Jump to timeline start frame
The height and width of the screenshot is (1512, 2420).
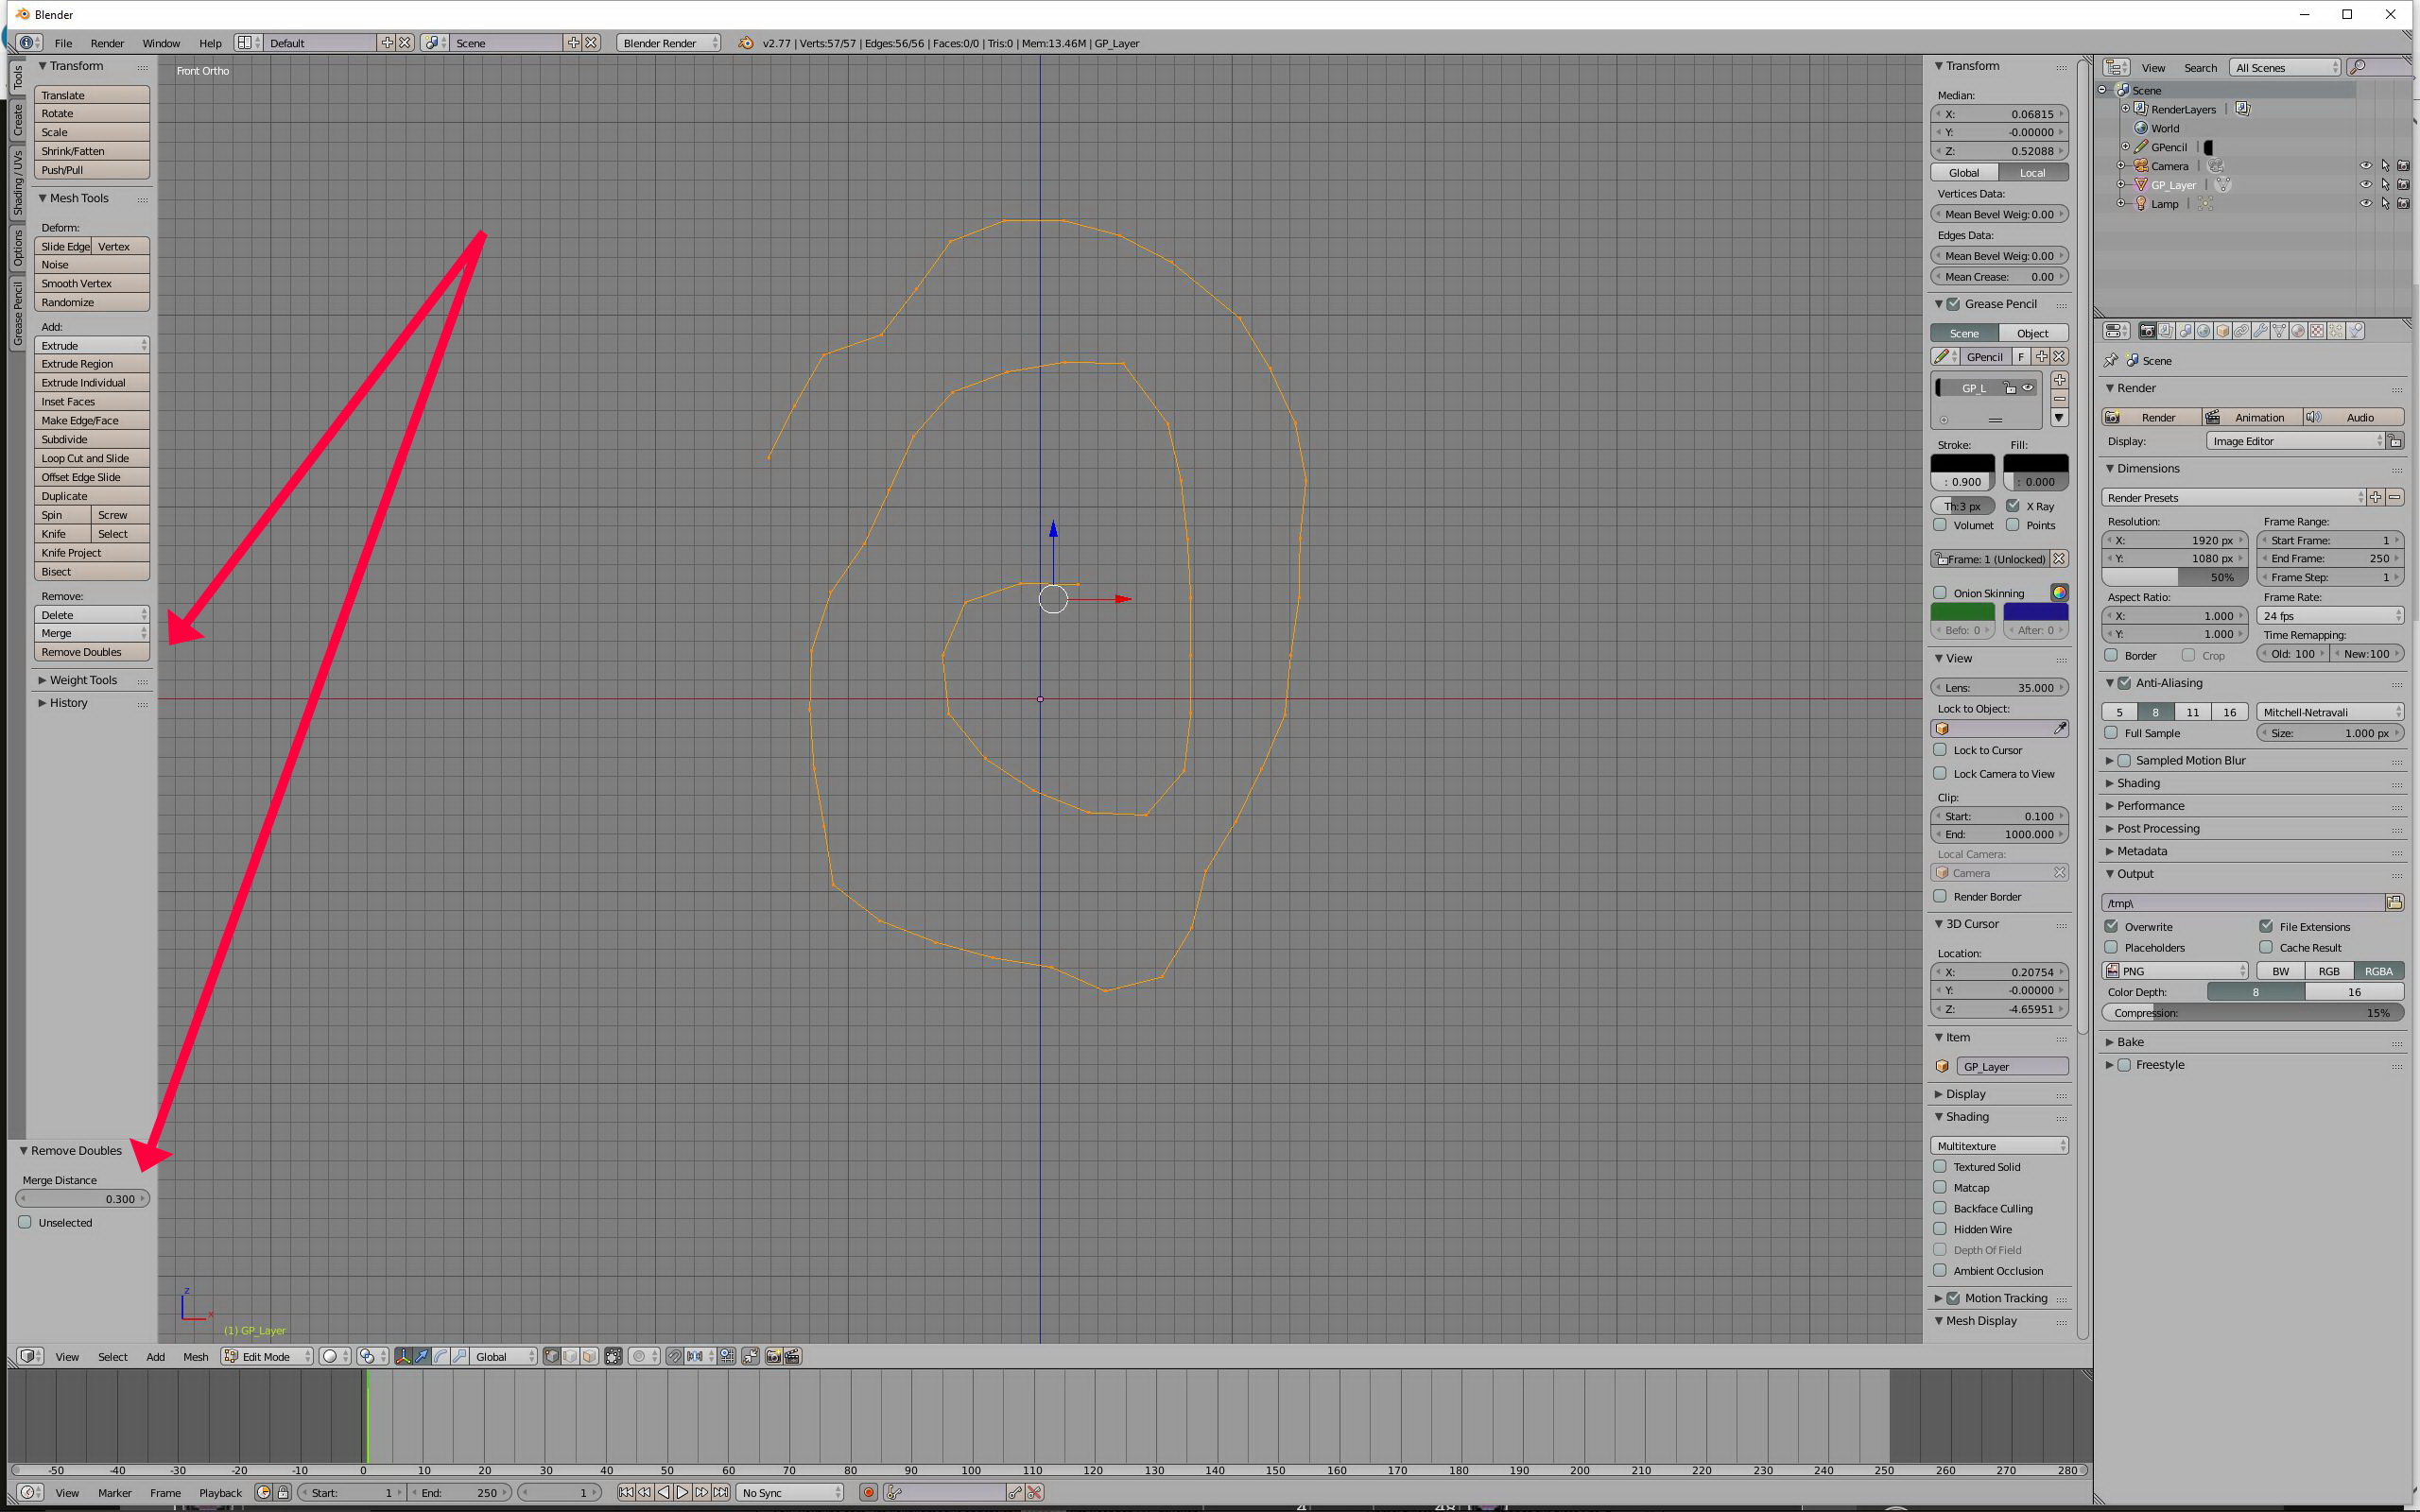626,1492
